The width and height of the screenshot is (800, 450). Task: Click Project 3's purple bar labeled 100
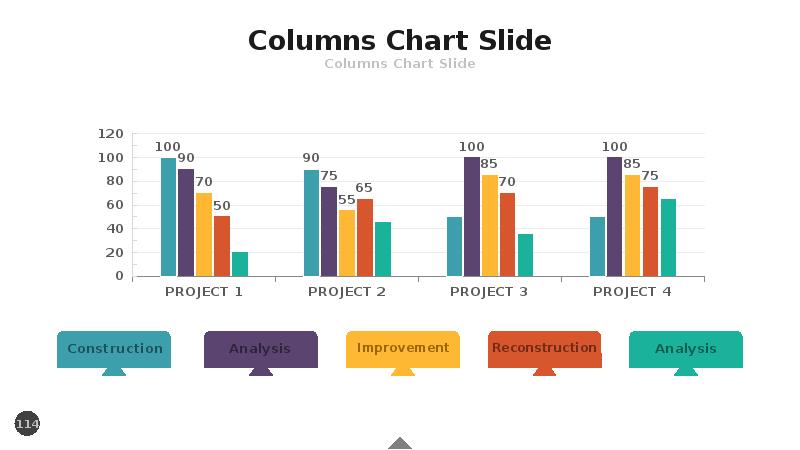(472, 217)
